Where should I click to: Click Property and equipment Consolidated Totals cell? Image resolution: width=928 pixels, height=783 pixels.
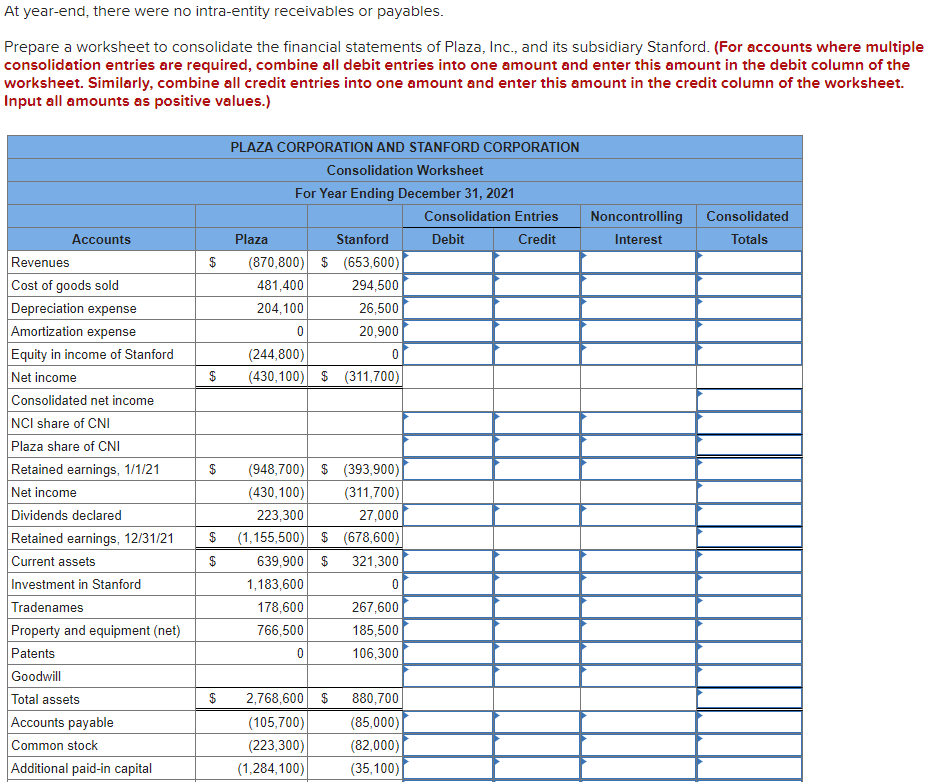point(749,630)
